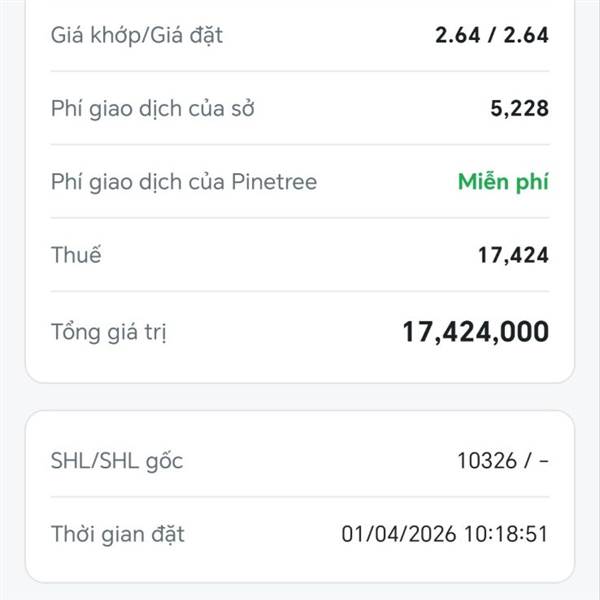Tap the 'Giá khớp/Giá đặt' label
This screenshot has width=600, height=600.
point(137,36)
